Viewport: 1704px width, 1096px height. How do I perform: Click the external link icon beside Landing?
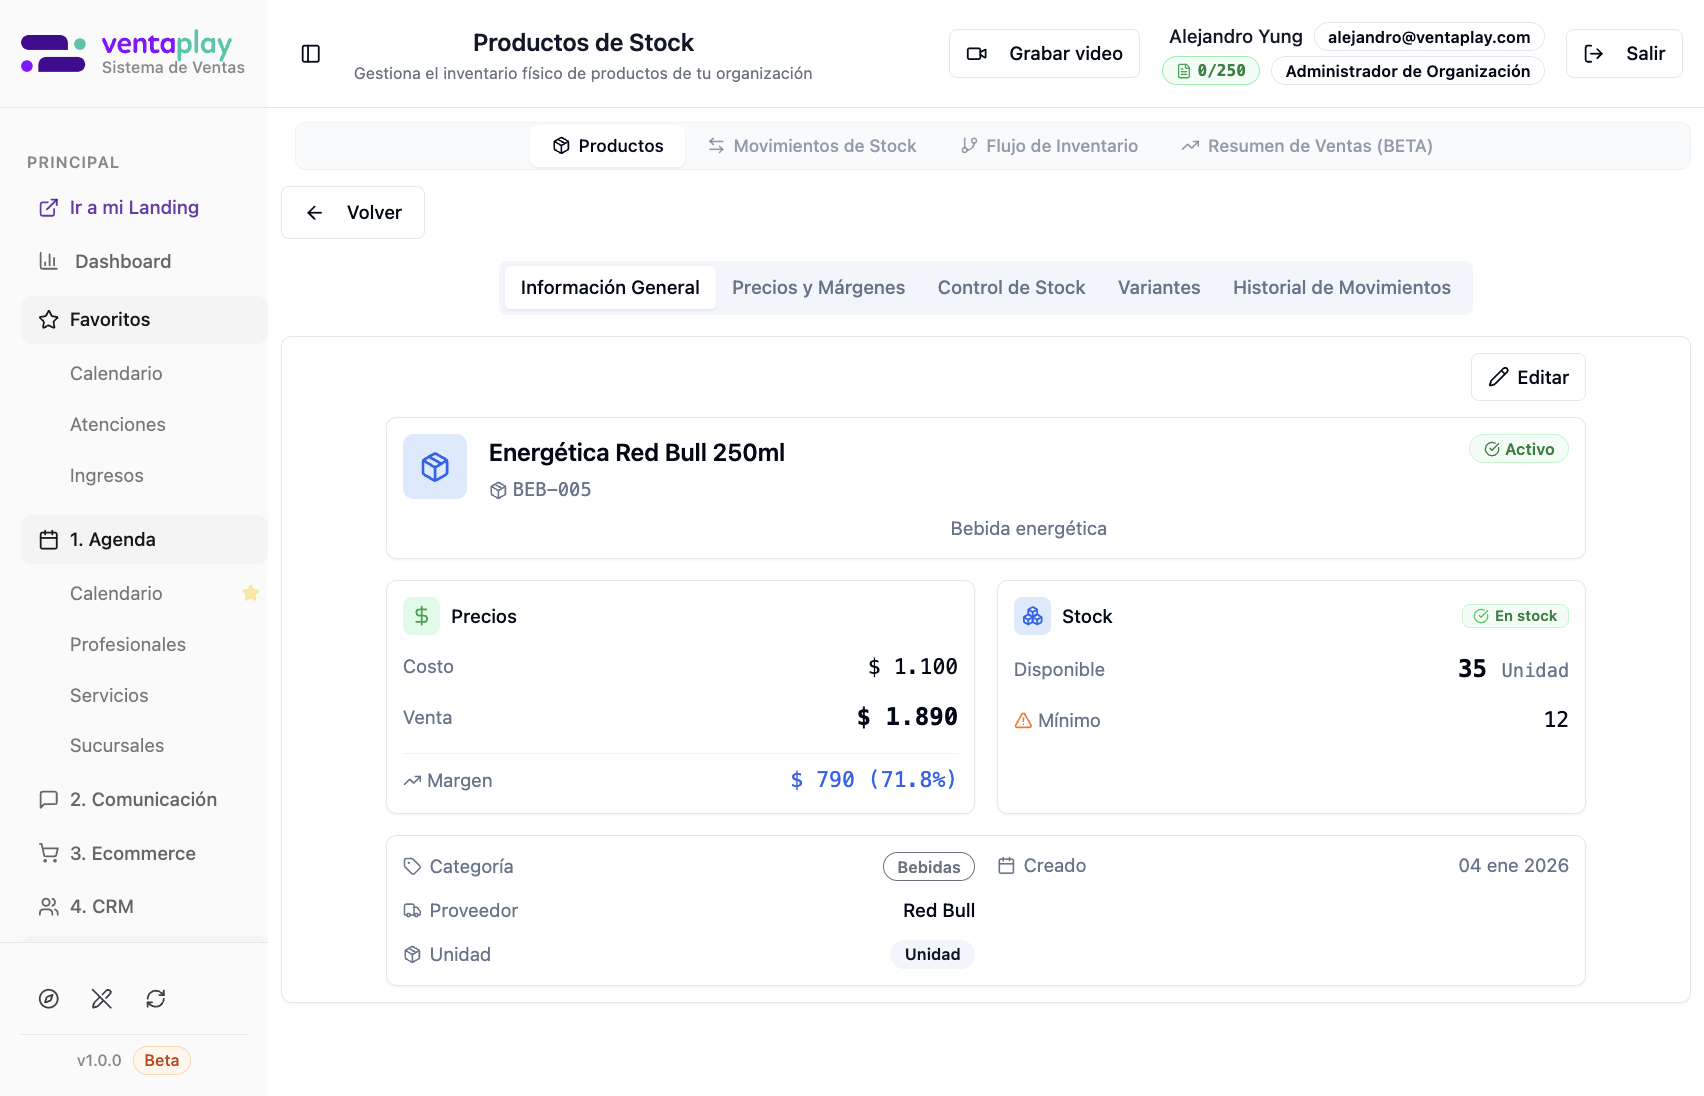(48, 208)
